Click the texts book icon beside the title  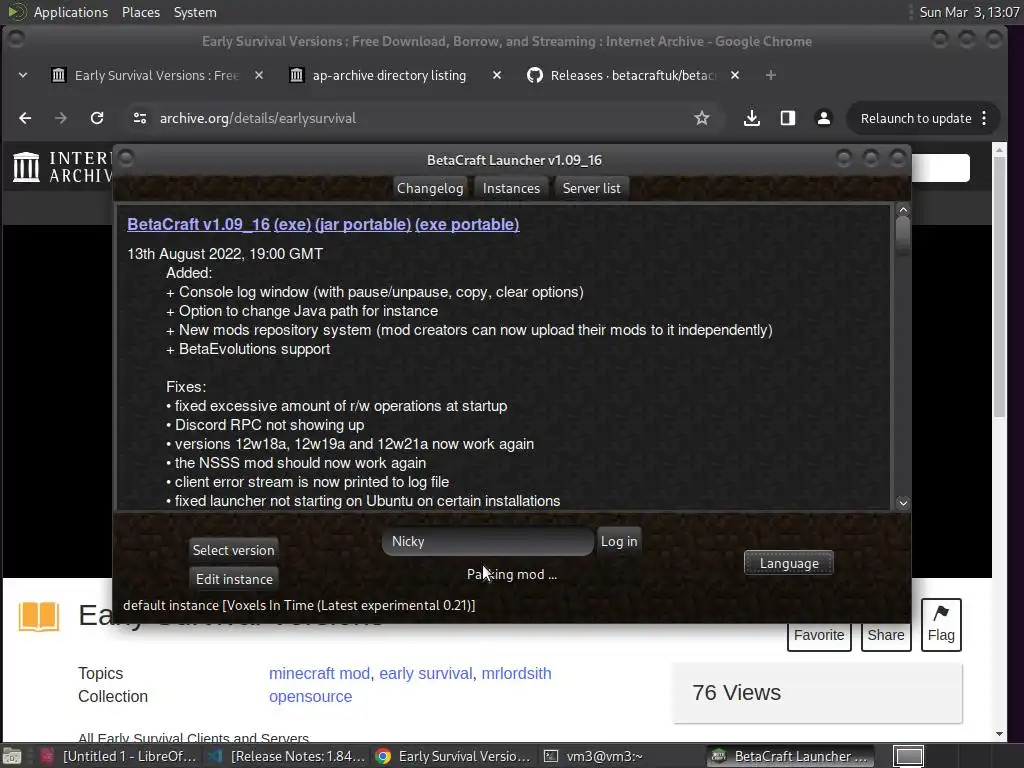tap(39, 616)
